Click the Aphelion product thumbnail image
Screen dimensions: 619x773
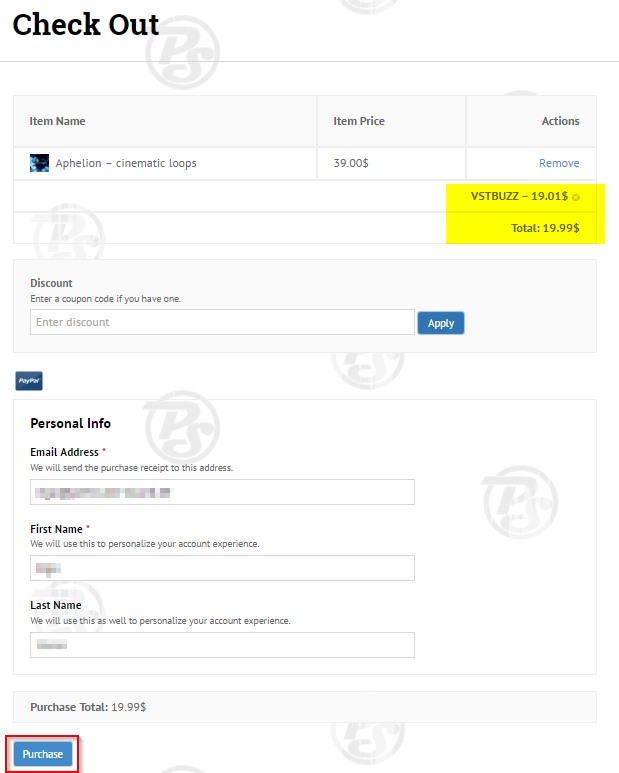coord(40,163)
